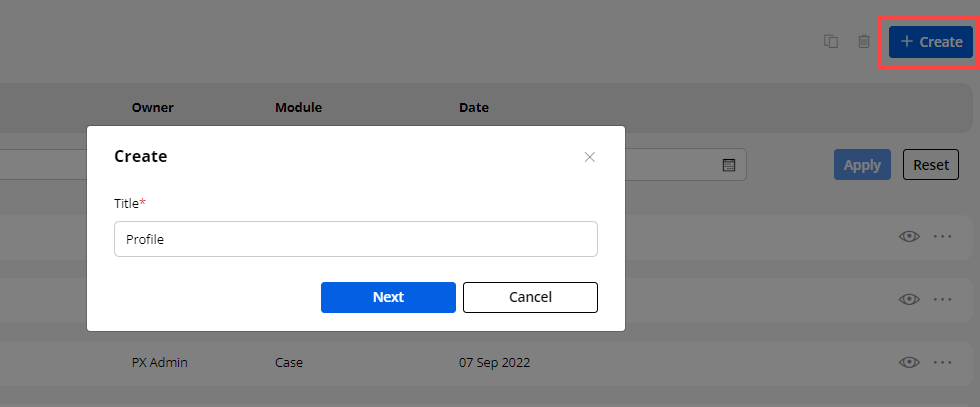View the first row via eye icon
Viewport: 980px width, 407px height.
click(x=909, y=237)
